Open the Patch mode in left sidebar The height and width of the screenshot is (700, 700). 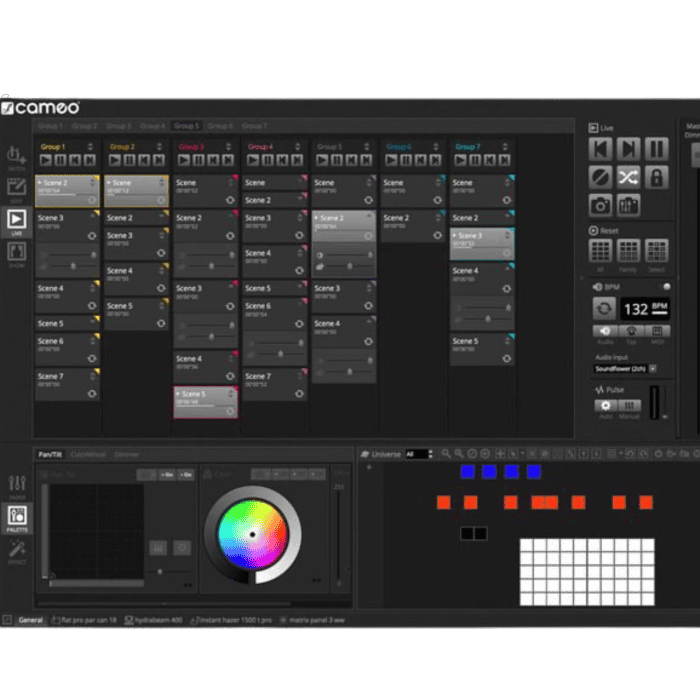click(16, 158)
